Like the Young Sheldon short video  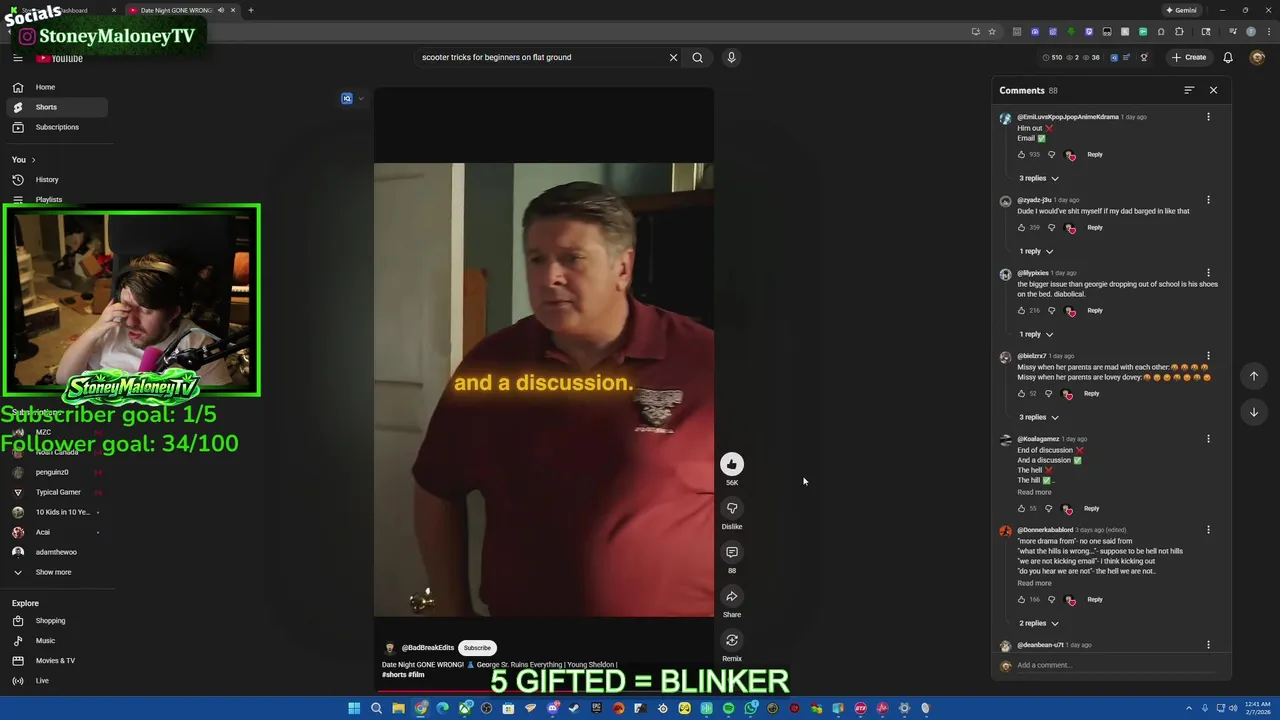pos(732,464)
